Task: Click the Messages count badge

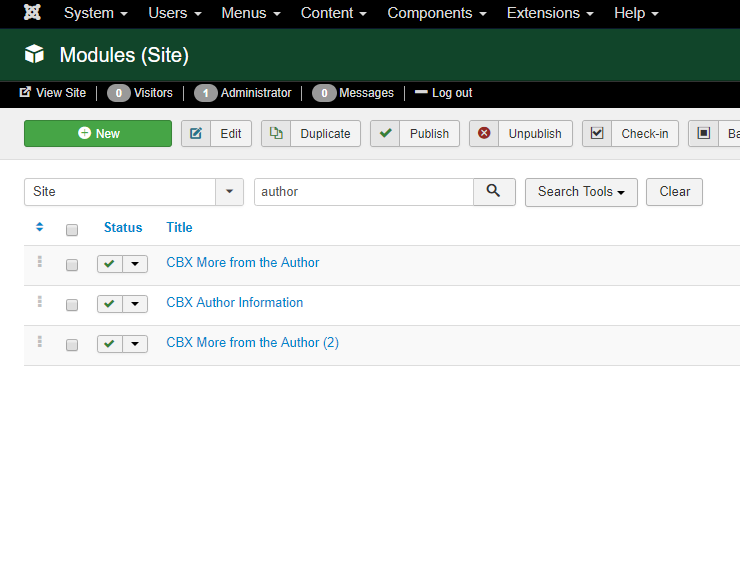Action: tap(324, 93)
